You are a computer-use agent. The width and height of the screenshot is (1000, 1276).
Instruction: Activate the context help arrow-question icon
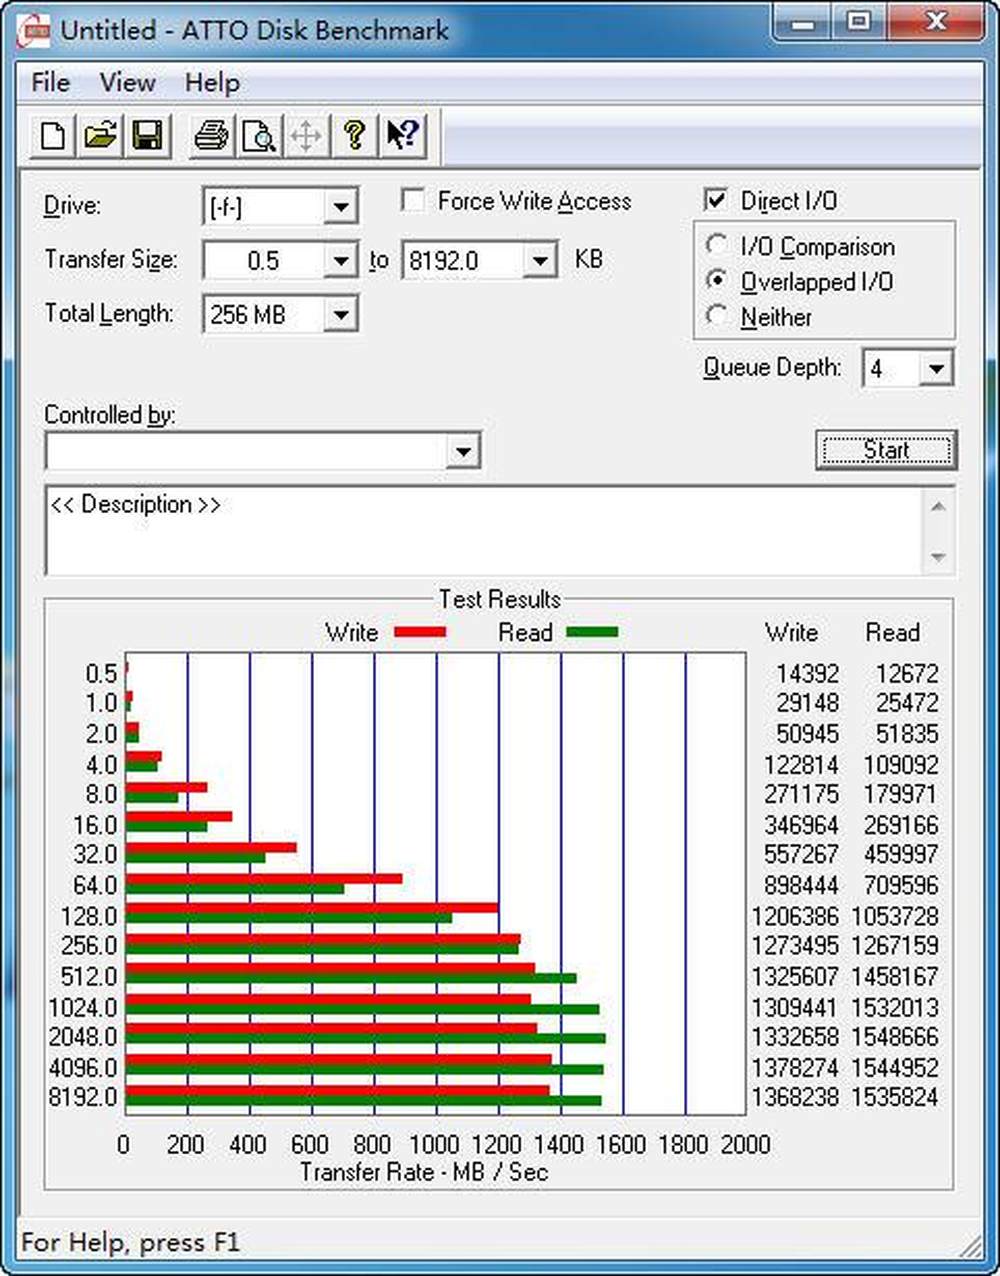402,135
